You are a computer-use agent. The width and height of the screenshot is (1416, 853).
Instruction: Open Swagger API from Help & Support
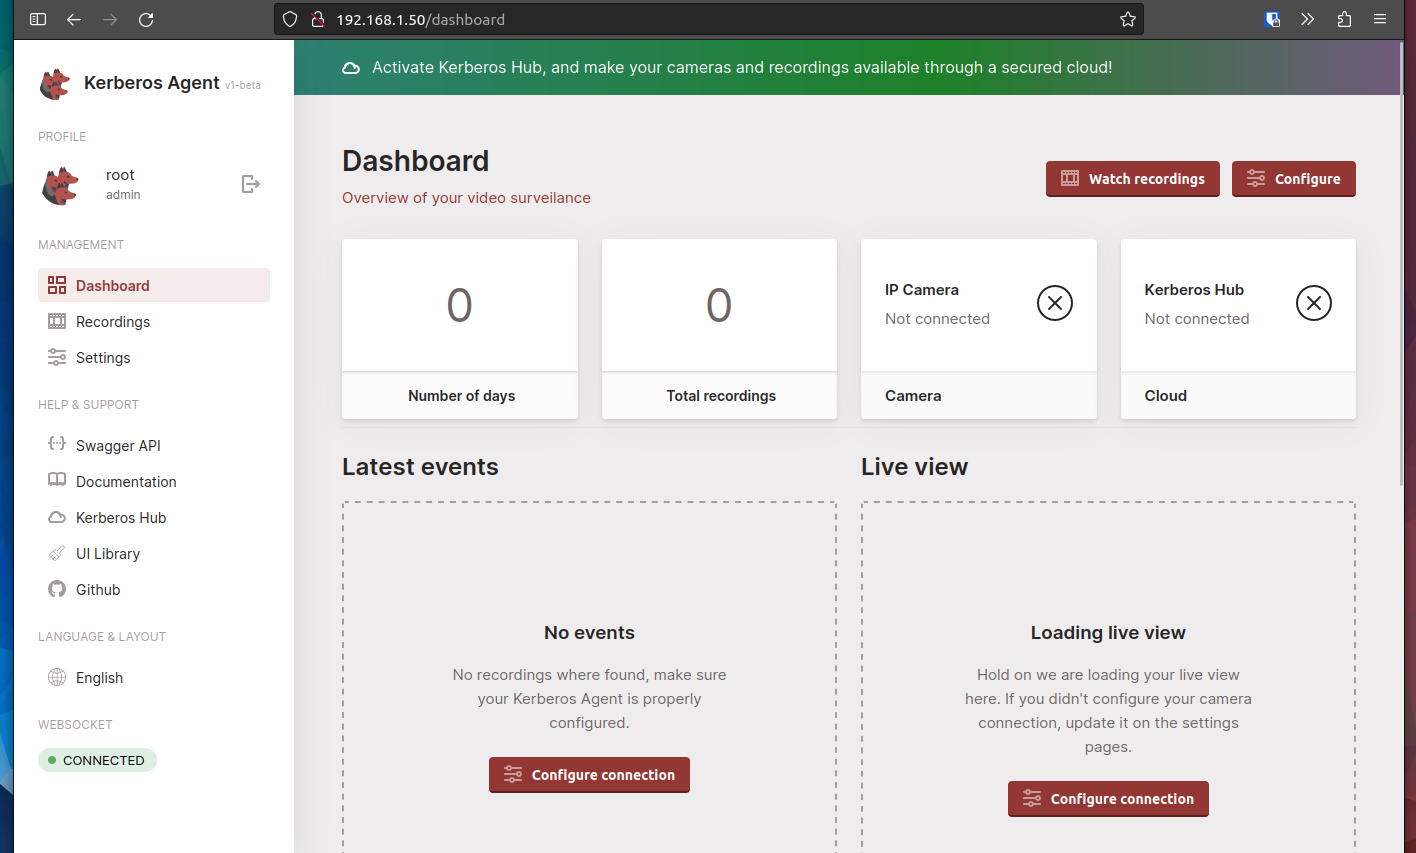(x=154, y=445)
